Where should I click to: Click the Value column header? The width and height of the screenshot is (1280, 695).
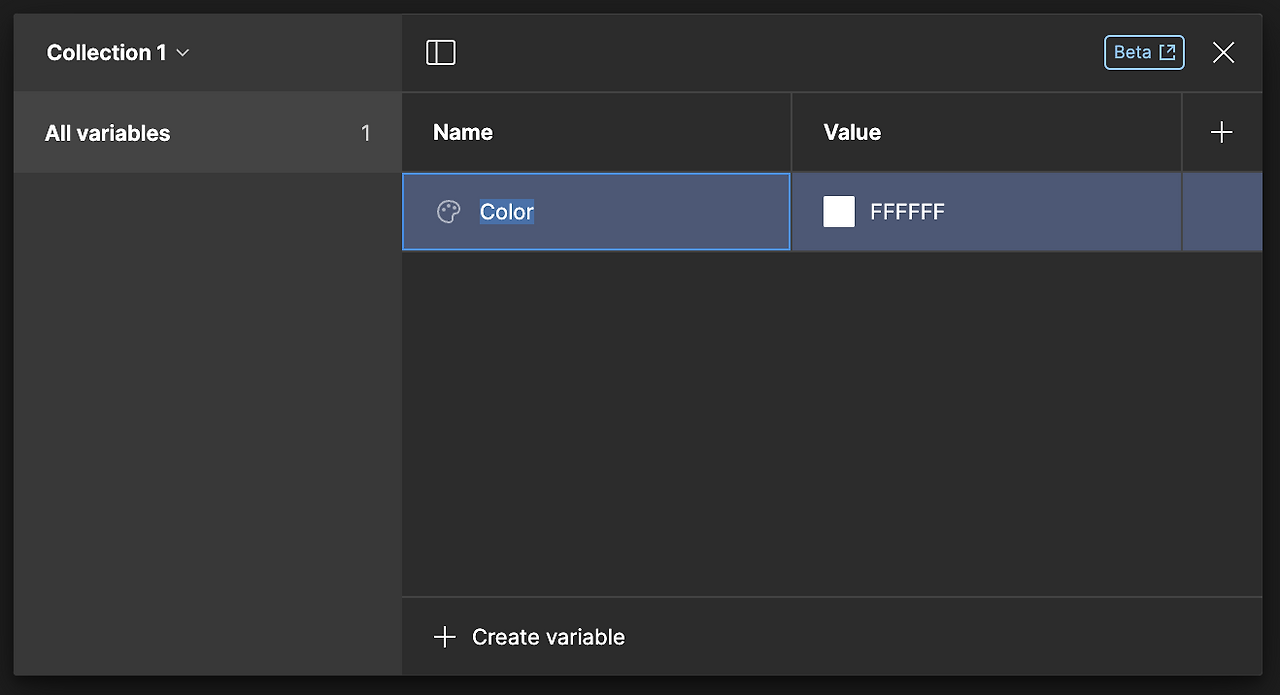coord(852,132)
